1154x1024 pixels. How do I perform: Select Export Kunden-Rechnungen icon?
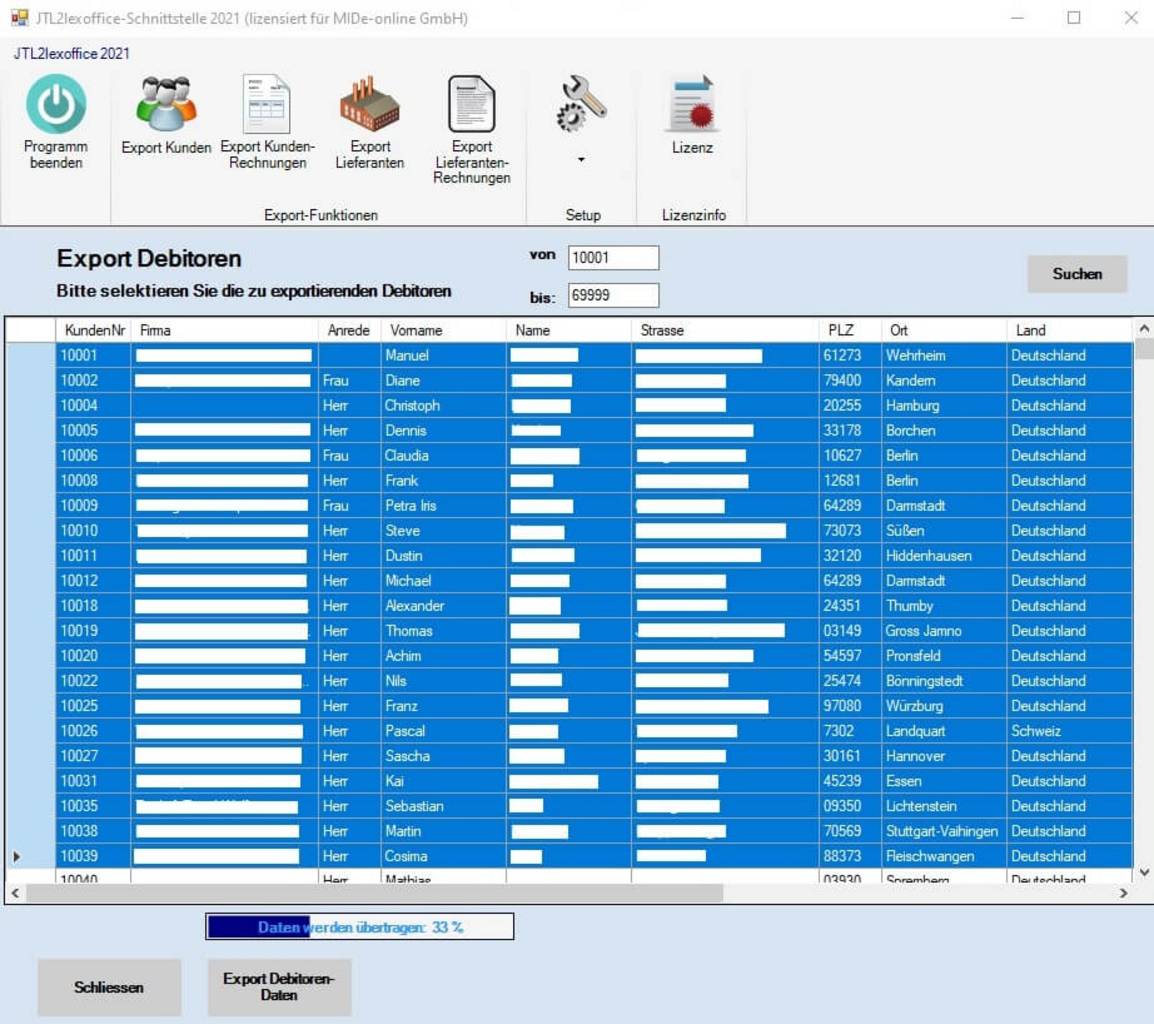[x=267, y=104]
